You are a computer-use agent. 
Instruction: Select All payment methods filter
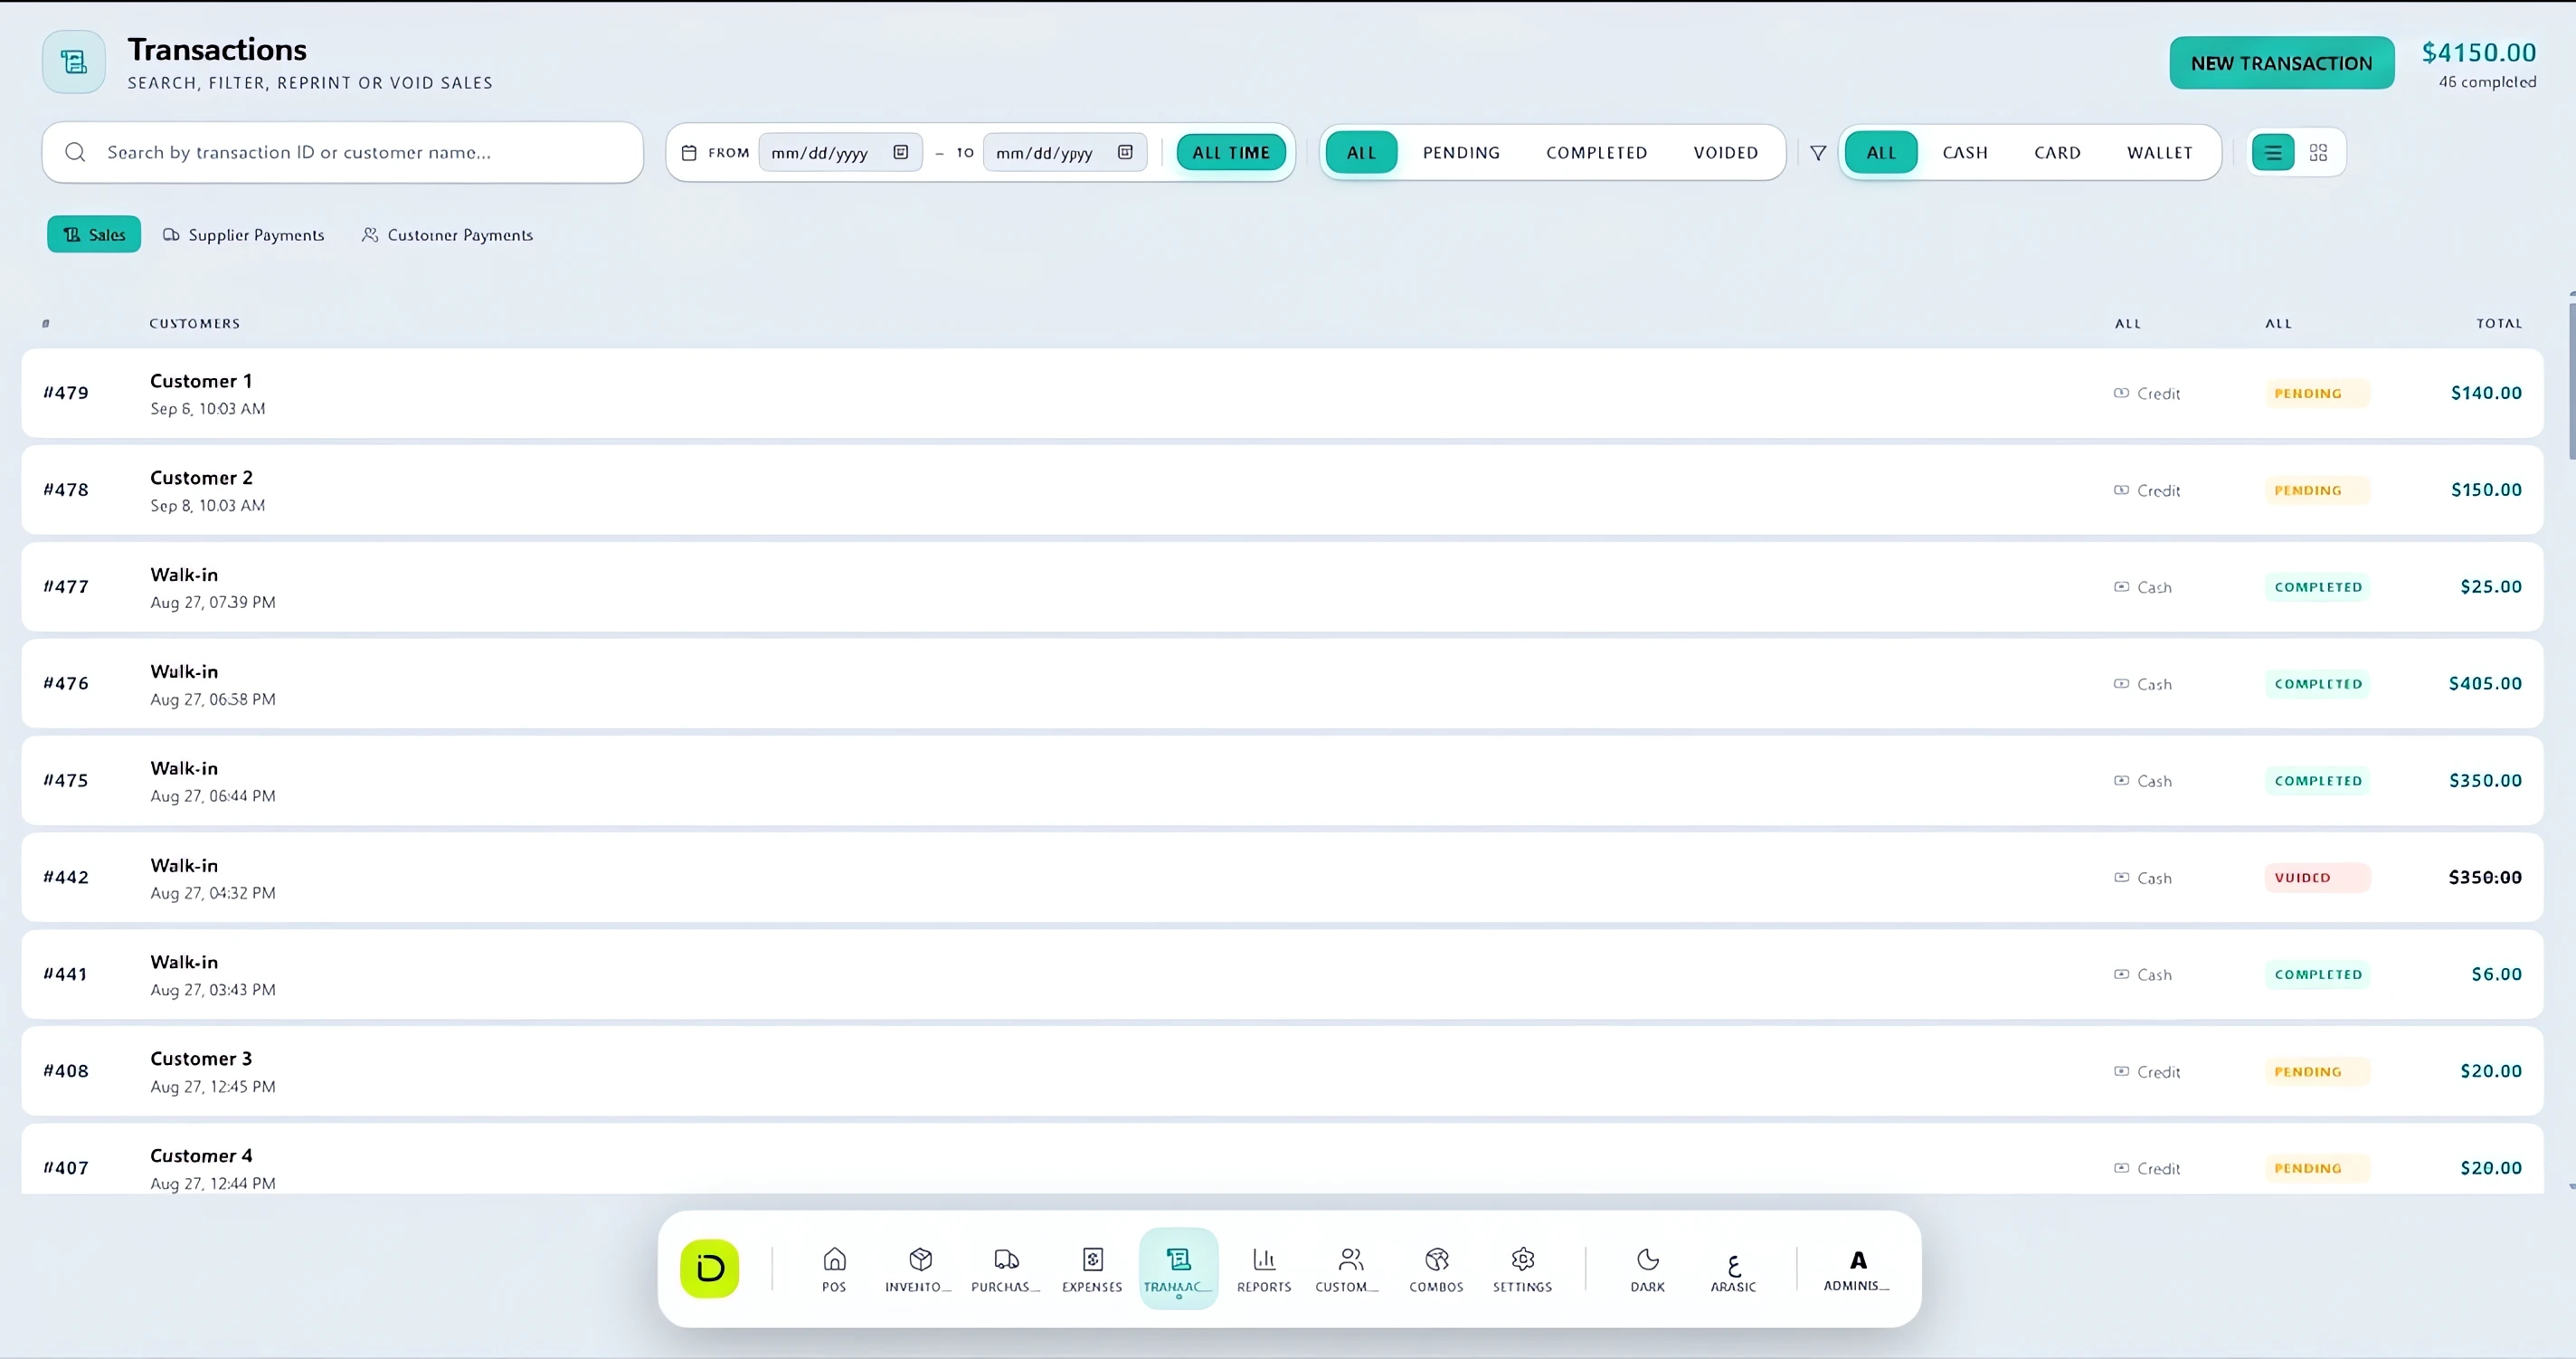click(1880, 152)
